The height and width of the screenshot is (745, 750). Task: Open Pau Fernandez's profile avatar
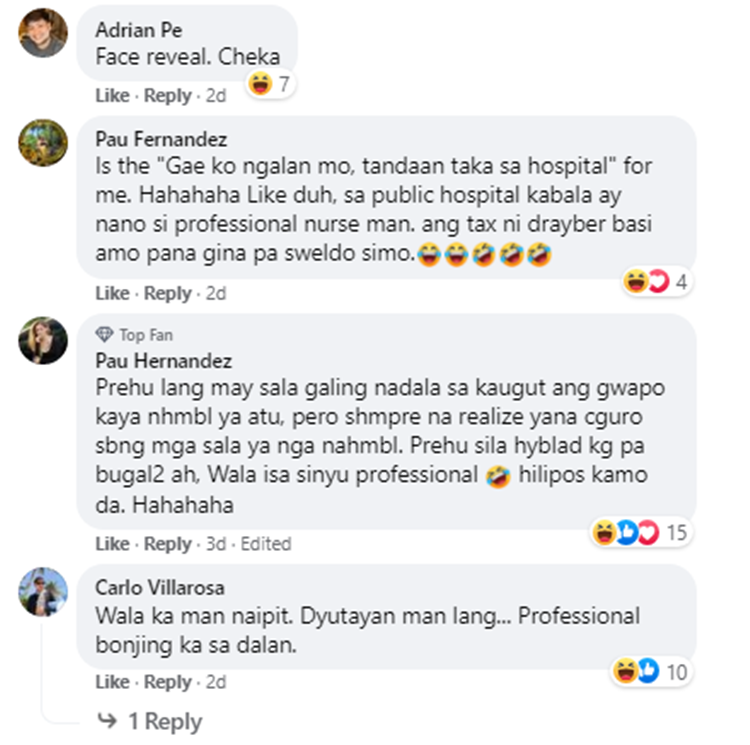[x=43, y=143]
